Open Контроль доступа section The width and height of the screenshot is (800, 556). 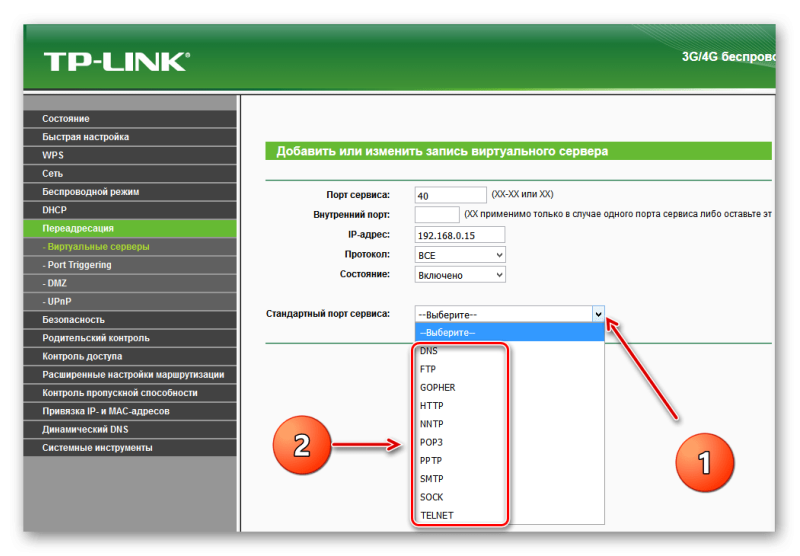pos(130,357)
